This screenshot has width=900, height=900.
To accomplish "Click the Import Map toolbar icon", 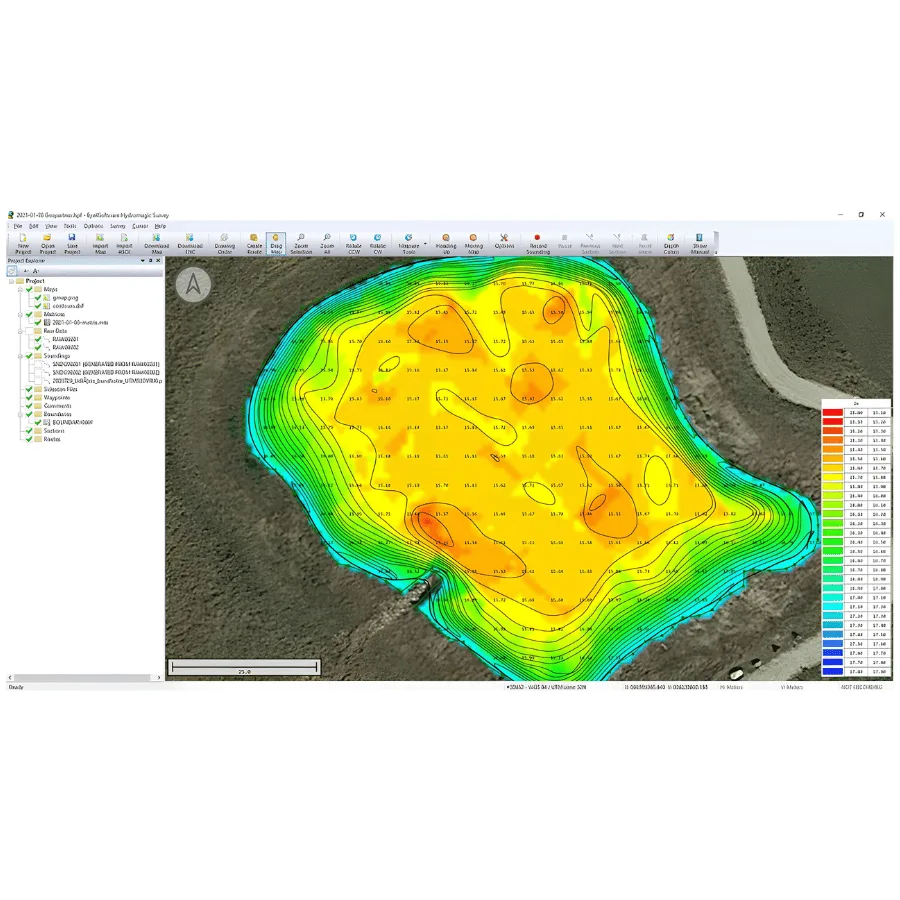I will (x=100, y=244).
